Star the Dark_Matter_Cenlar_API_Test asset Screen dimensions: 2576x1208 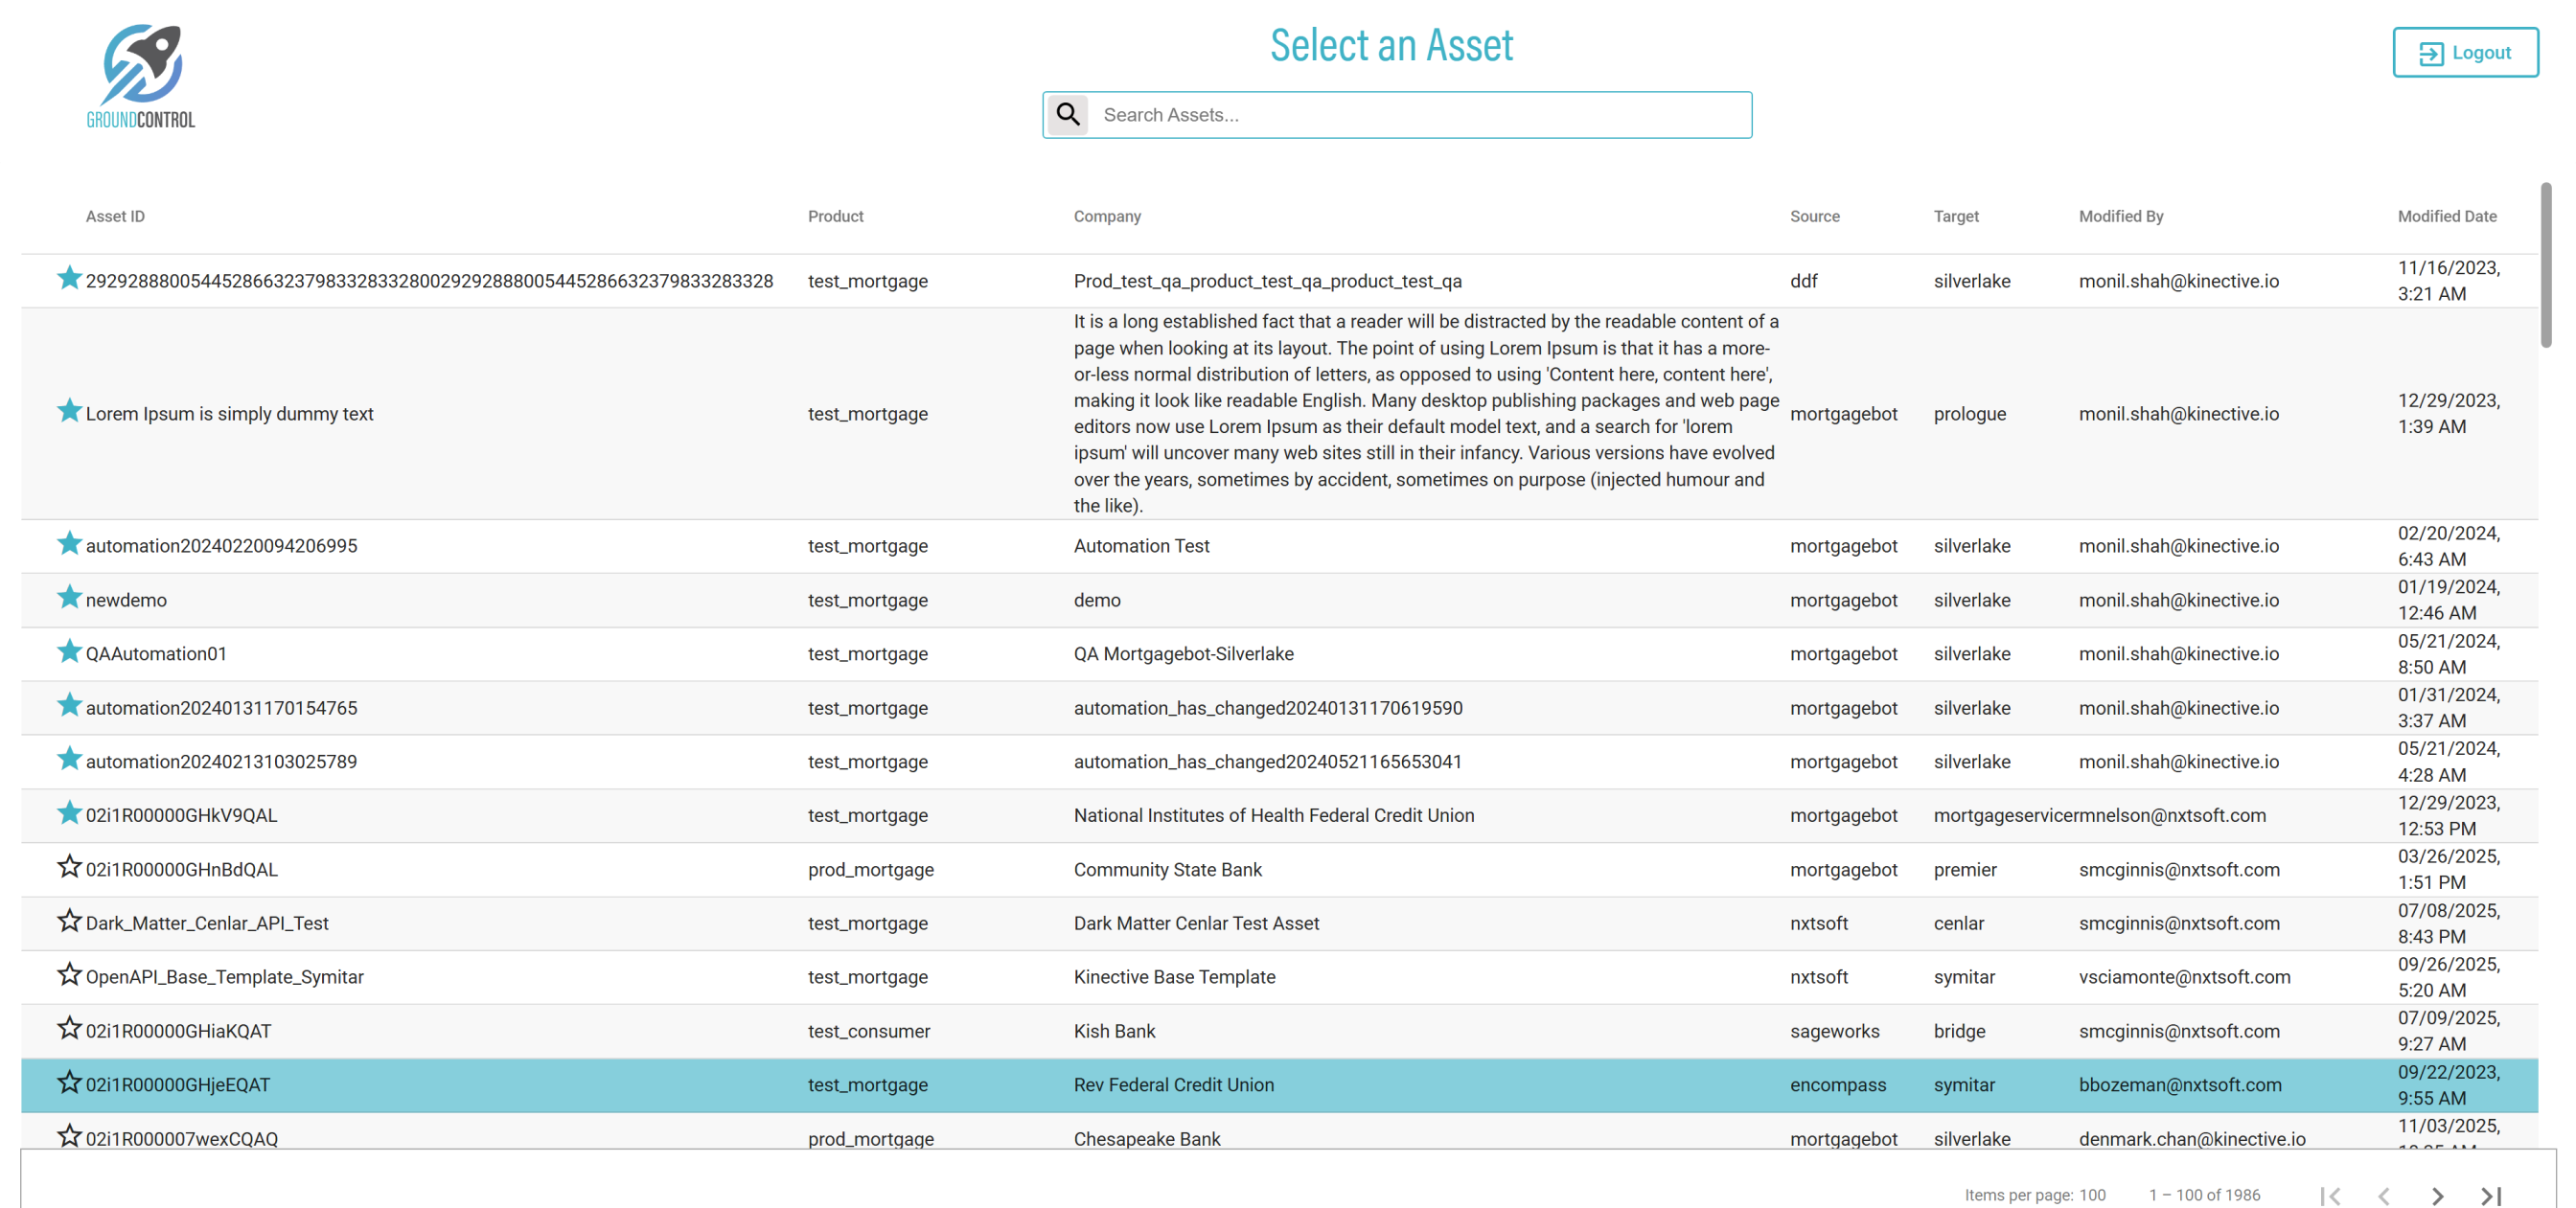click(x=68, y=920)
